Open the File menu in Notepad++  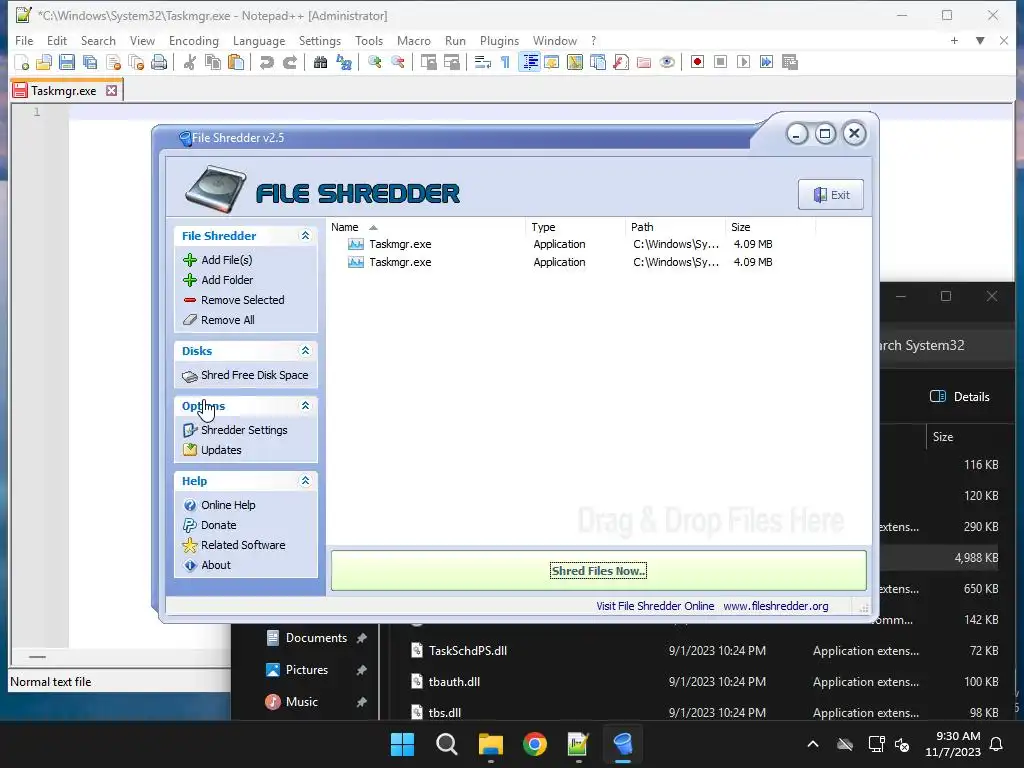point(24,40)
